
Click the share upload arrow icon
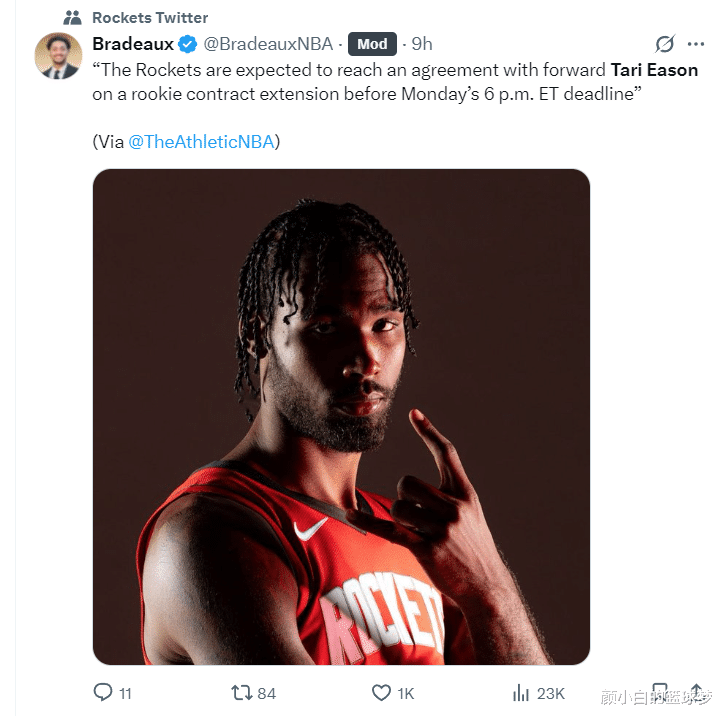click(x=697, y=692)
